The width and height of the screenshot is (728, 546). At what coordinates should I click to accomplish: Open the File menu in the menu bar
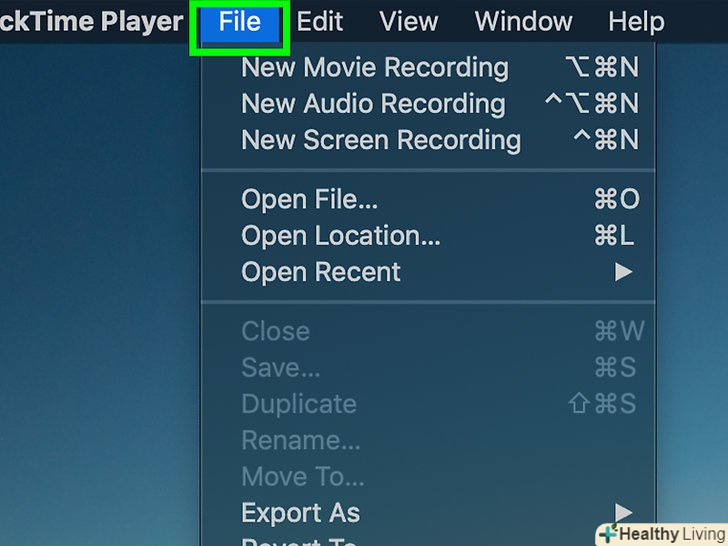click(240, 21)
